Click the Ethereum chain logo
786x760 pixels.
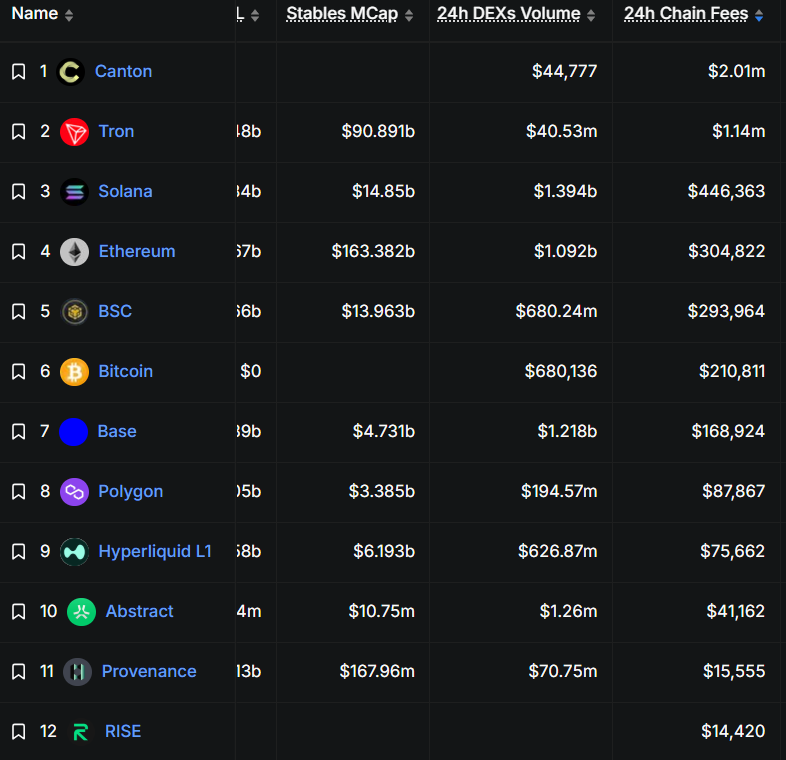tap(74, 252)
